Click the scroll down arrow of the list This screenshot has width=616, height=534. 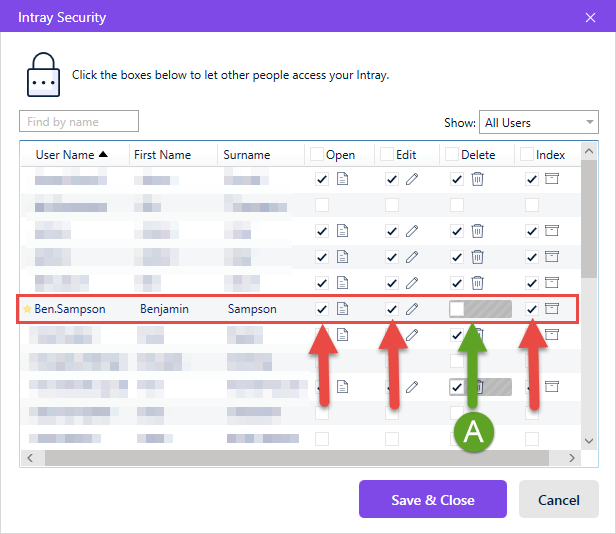click(x=588, y=441)
